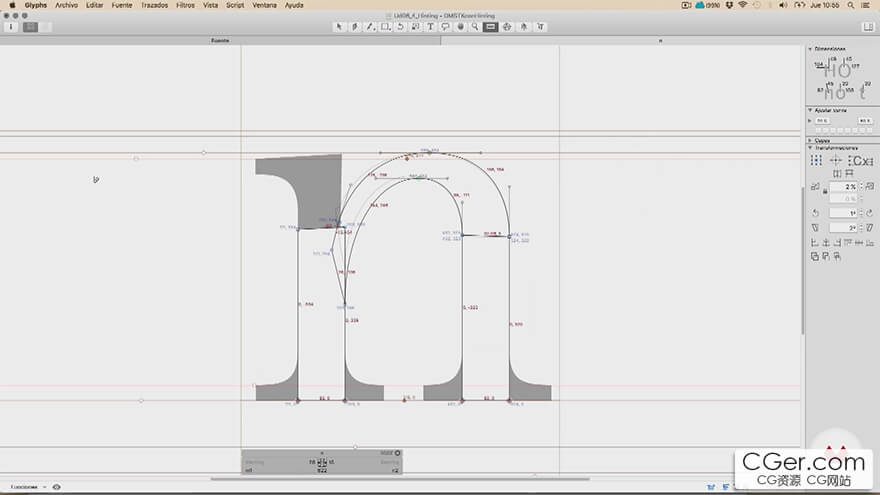Image resolution: width=880 pixels, height=495 pixels.
Task: Click the last toolbar T-shaped tool icon
Action: (540, 26)
